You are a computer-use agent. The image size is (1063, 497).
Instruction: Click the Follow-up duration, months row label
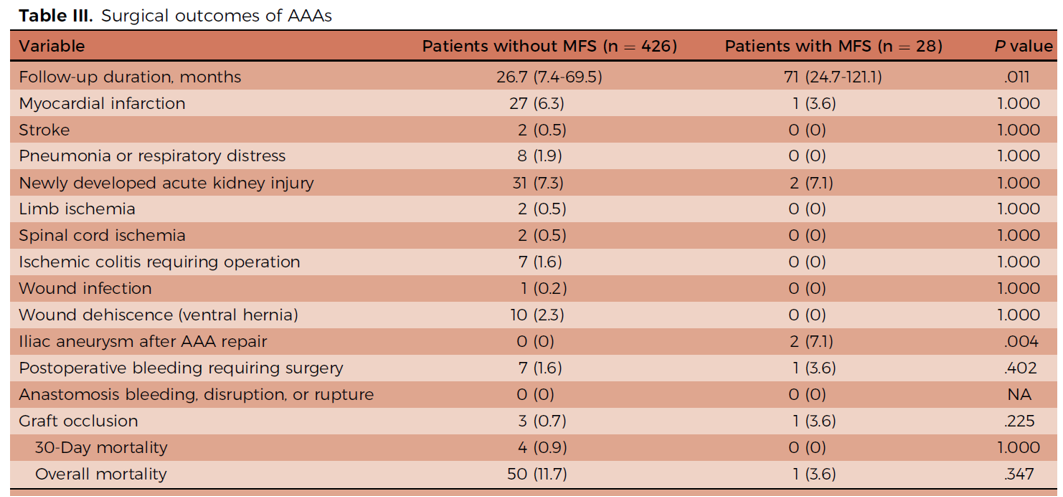point(130,77)
